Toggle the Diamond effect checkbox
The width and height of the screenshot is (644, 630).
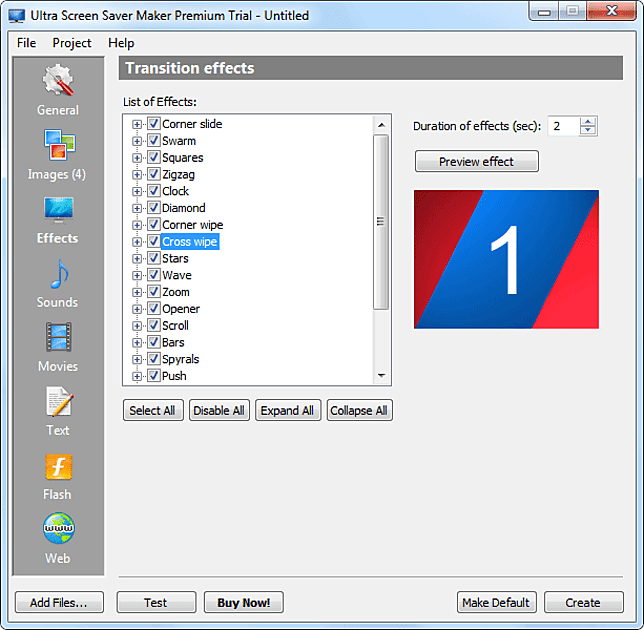(154, 207)
